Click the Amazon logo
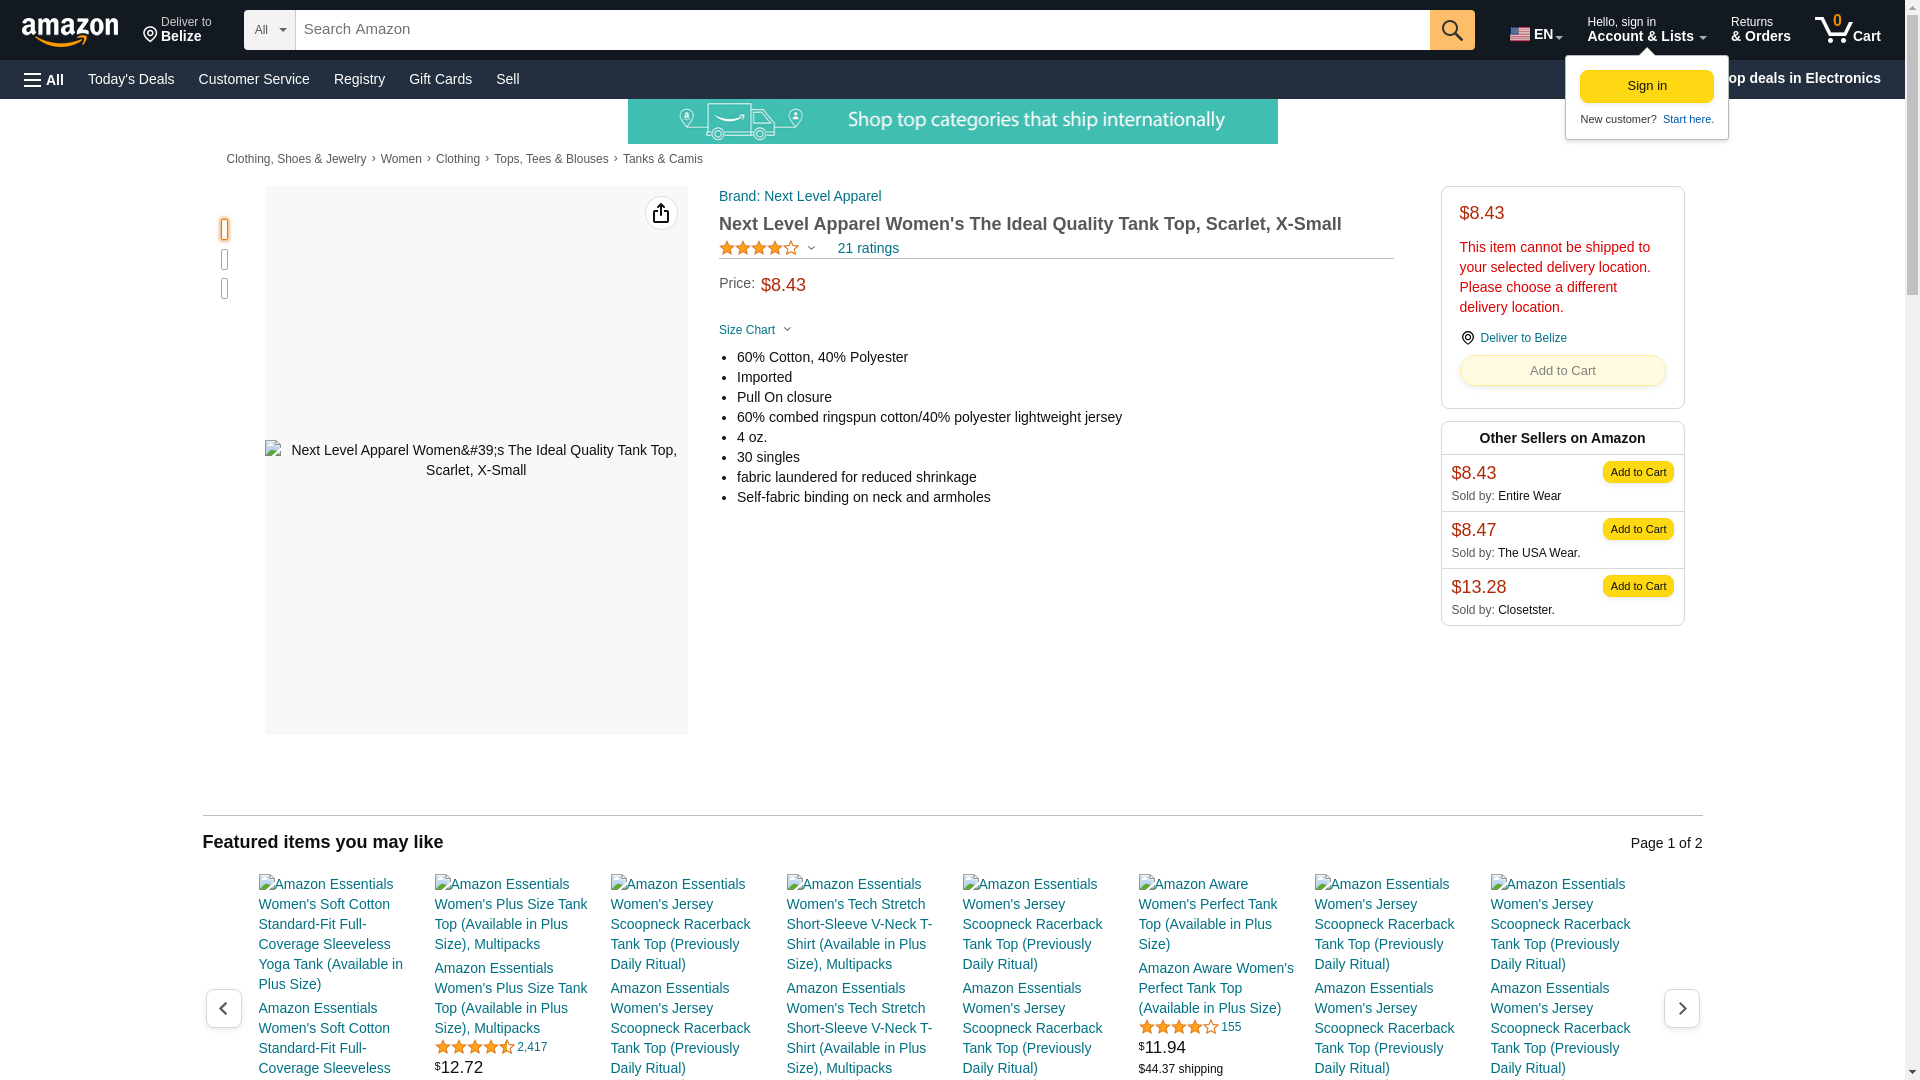Screen dimensions: 1920x1080 [x=70, y=31]
